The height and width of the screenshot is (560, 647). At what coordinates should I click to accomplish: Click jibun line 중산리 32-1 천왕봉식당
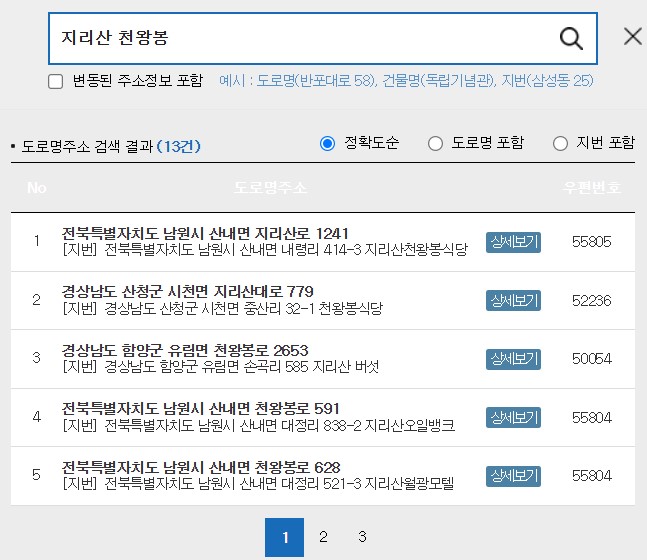[223, 308]
